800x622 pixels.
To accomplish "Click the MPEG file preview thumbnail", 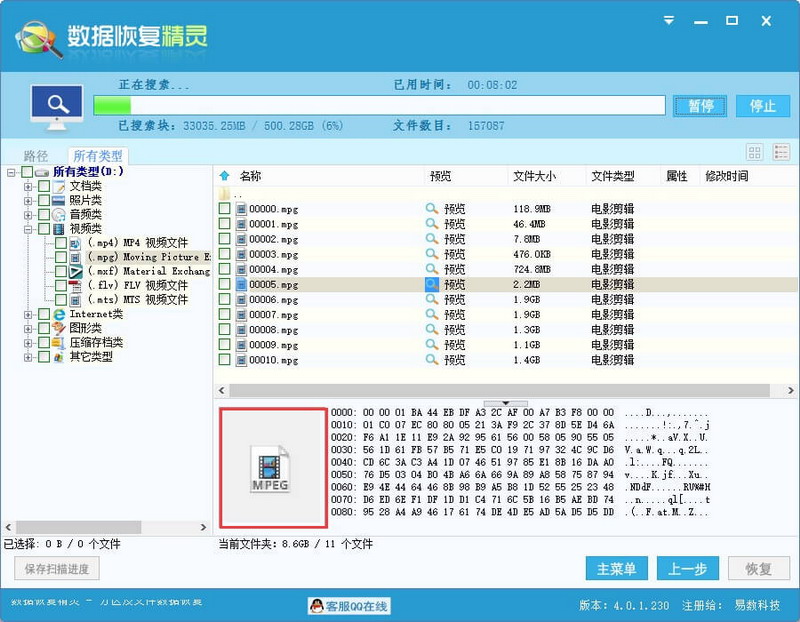I will tap(273, 467).
